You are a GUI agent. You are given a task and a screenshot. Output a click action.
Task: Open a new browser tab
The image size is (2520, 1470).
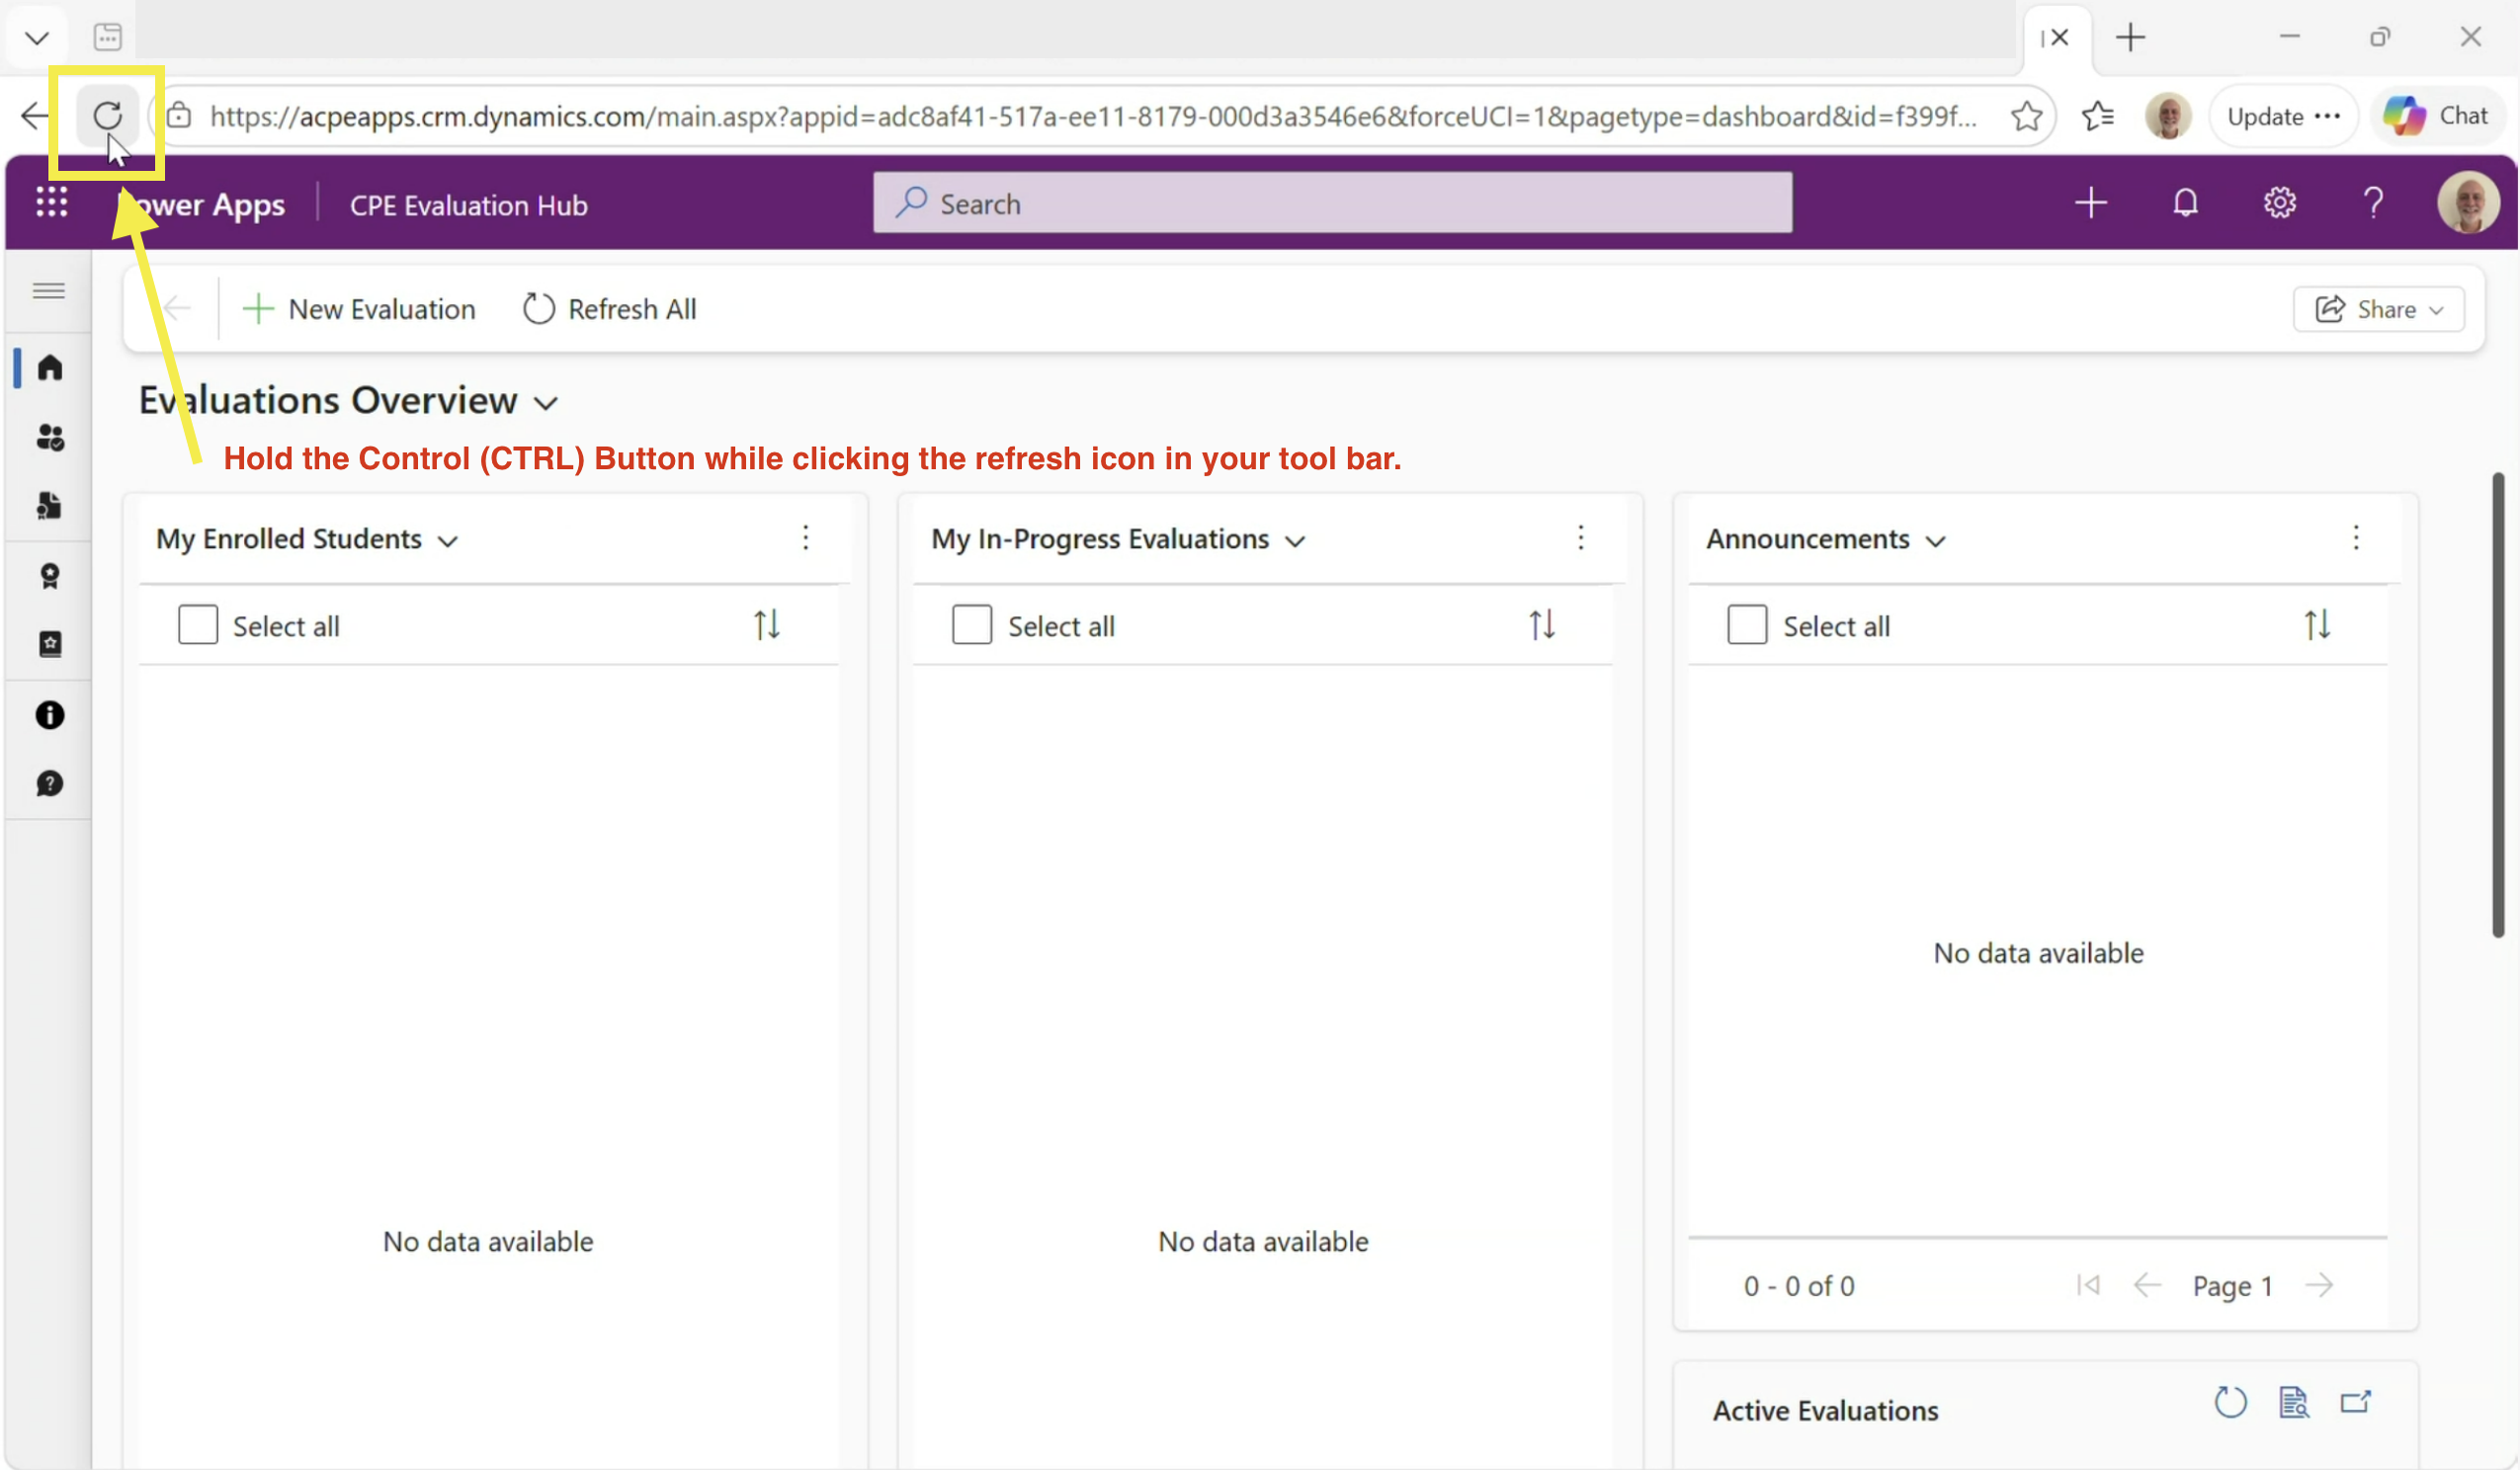pyautogui.click(x=2130, y=38)
